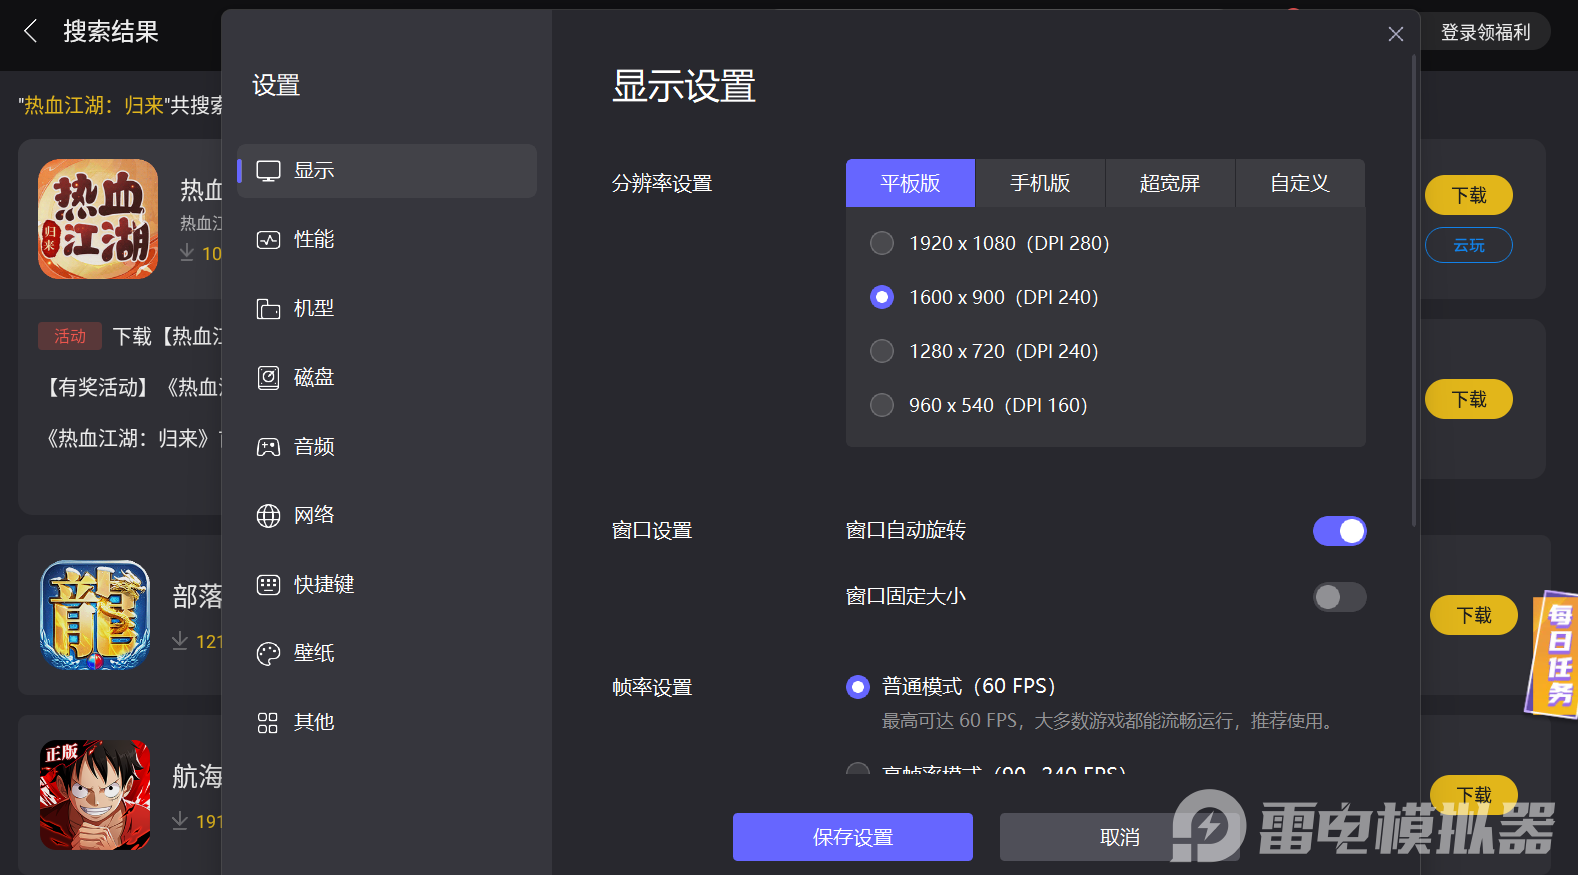Click the 登录领福利 login button
The height and width of the screenshot is (875, 1578).
(x=1485, y=32)
